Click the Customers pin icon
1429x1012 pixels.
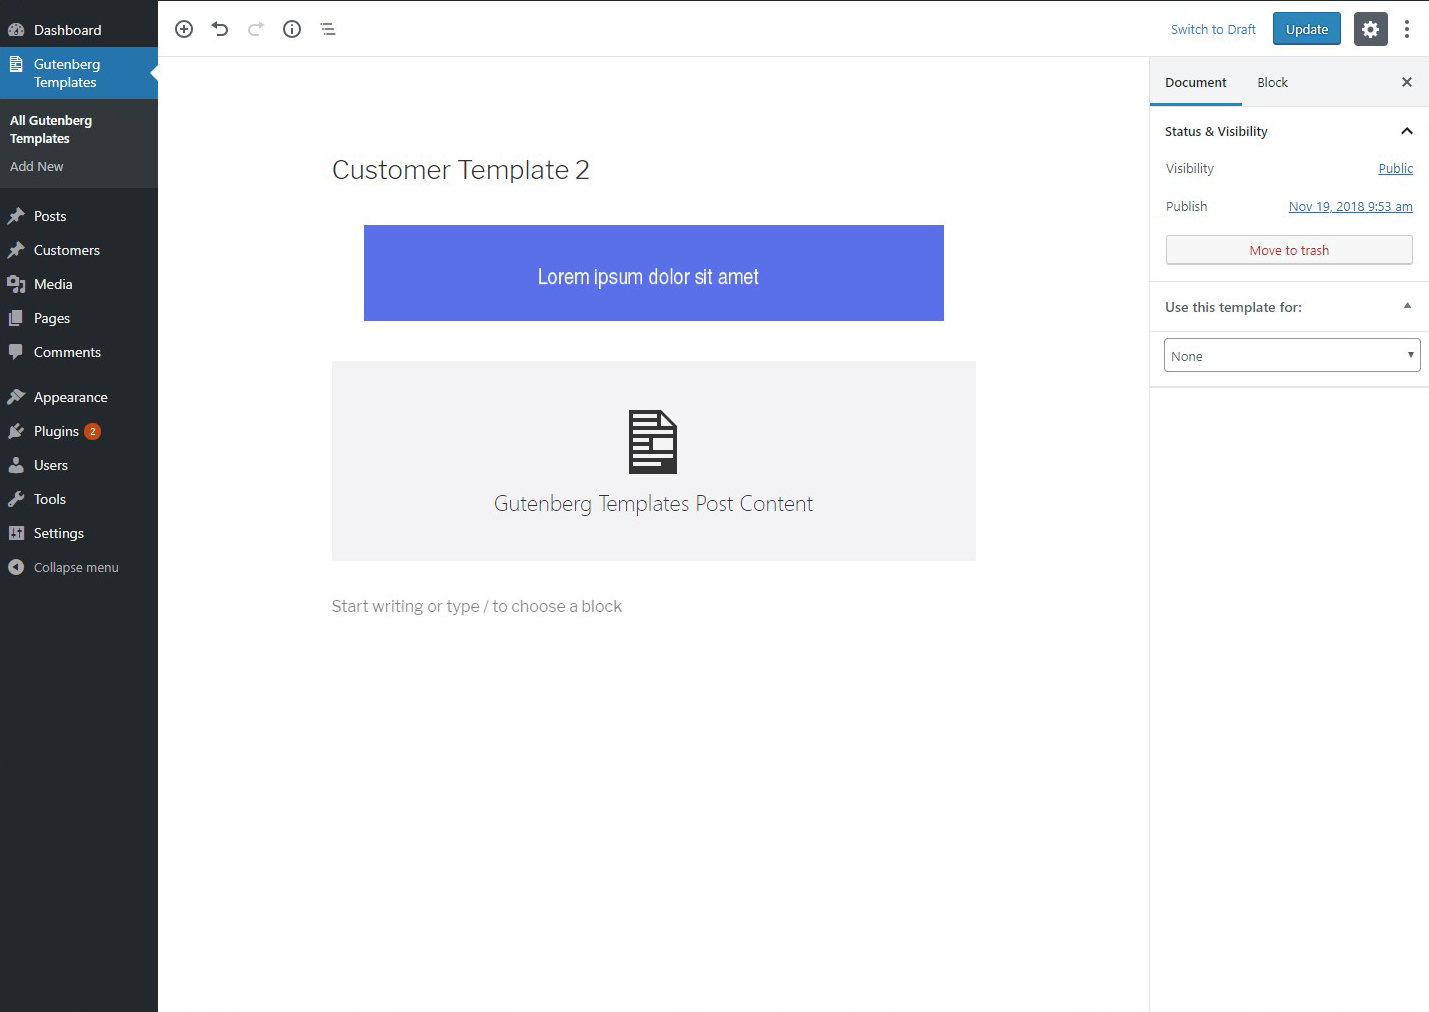[16, 250]
